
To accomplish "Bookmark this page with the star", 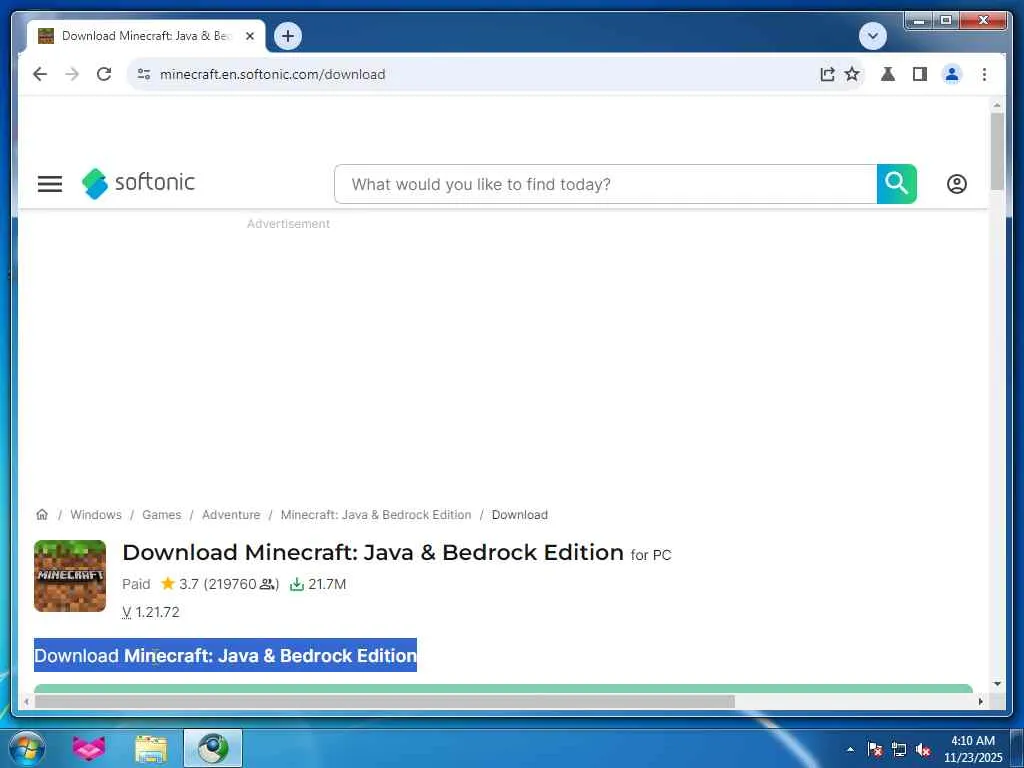I will pyautogui.click(x=852, y=74).
